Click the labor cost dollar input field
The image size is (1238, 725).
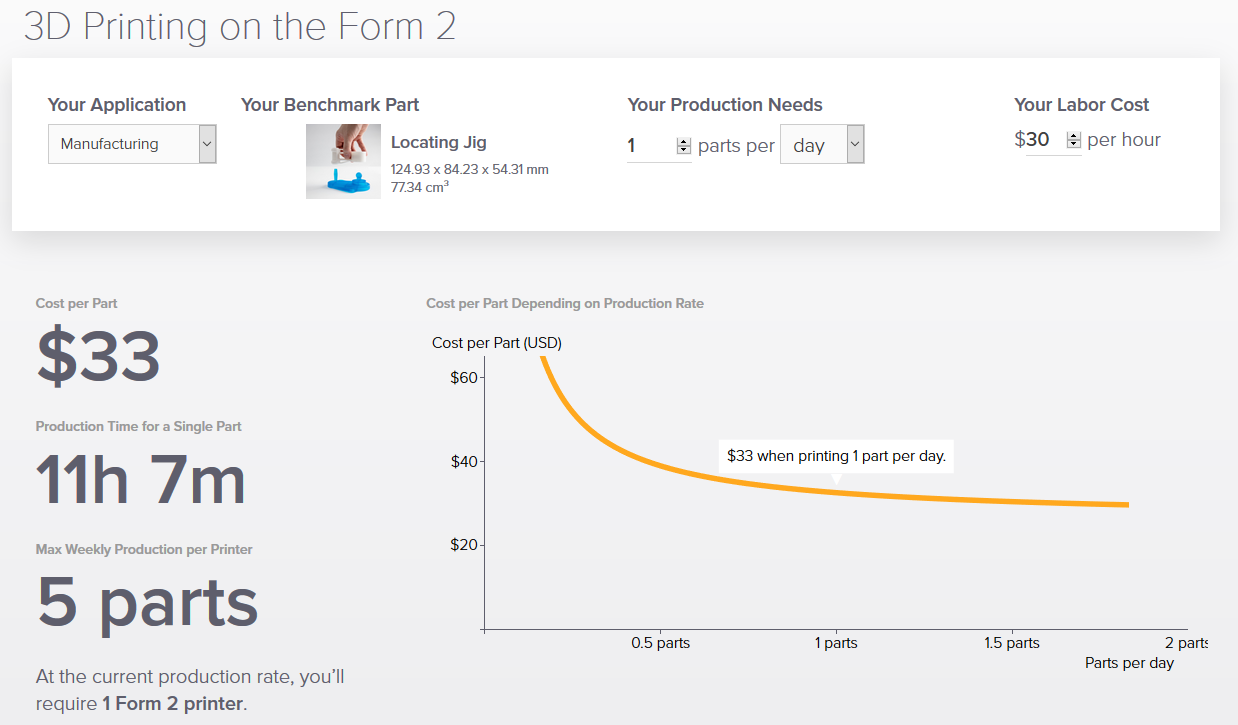(x=1040, y=140)
